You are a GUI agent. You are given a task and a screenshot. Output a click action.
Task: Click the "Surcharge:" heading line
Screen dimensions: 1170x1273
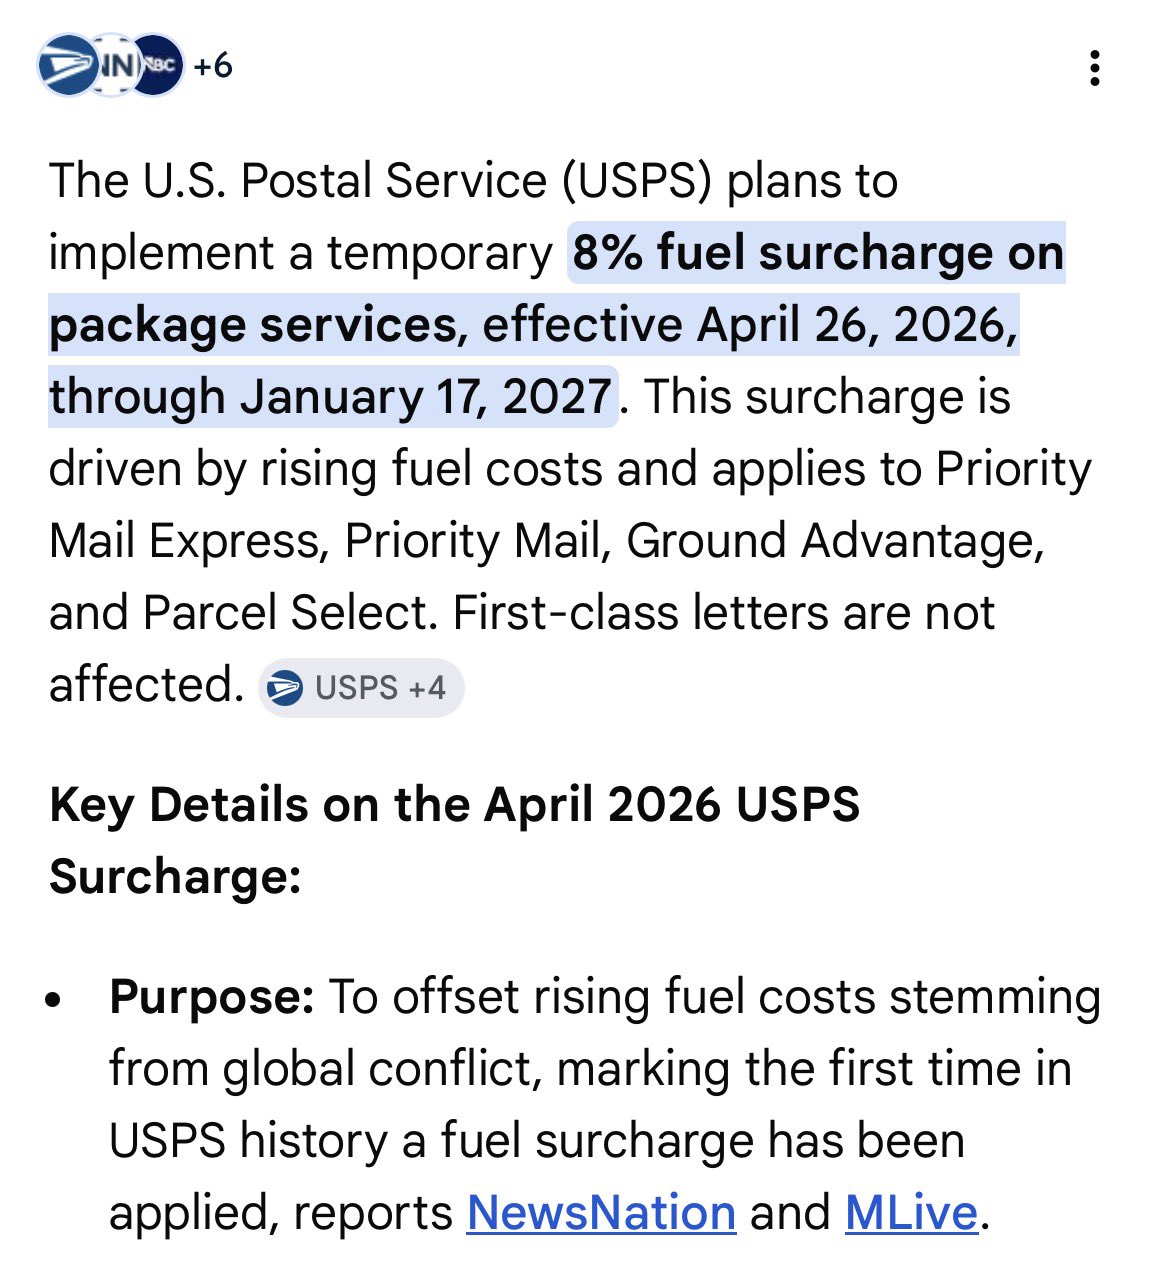[x=175, y=877]
